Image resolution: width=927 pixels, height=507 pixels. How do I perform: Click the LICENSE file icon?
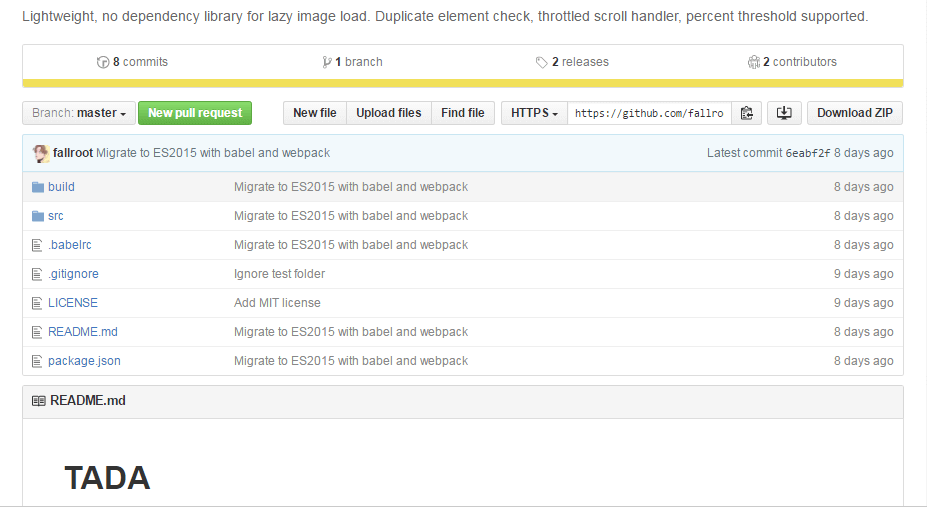37,303
